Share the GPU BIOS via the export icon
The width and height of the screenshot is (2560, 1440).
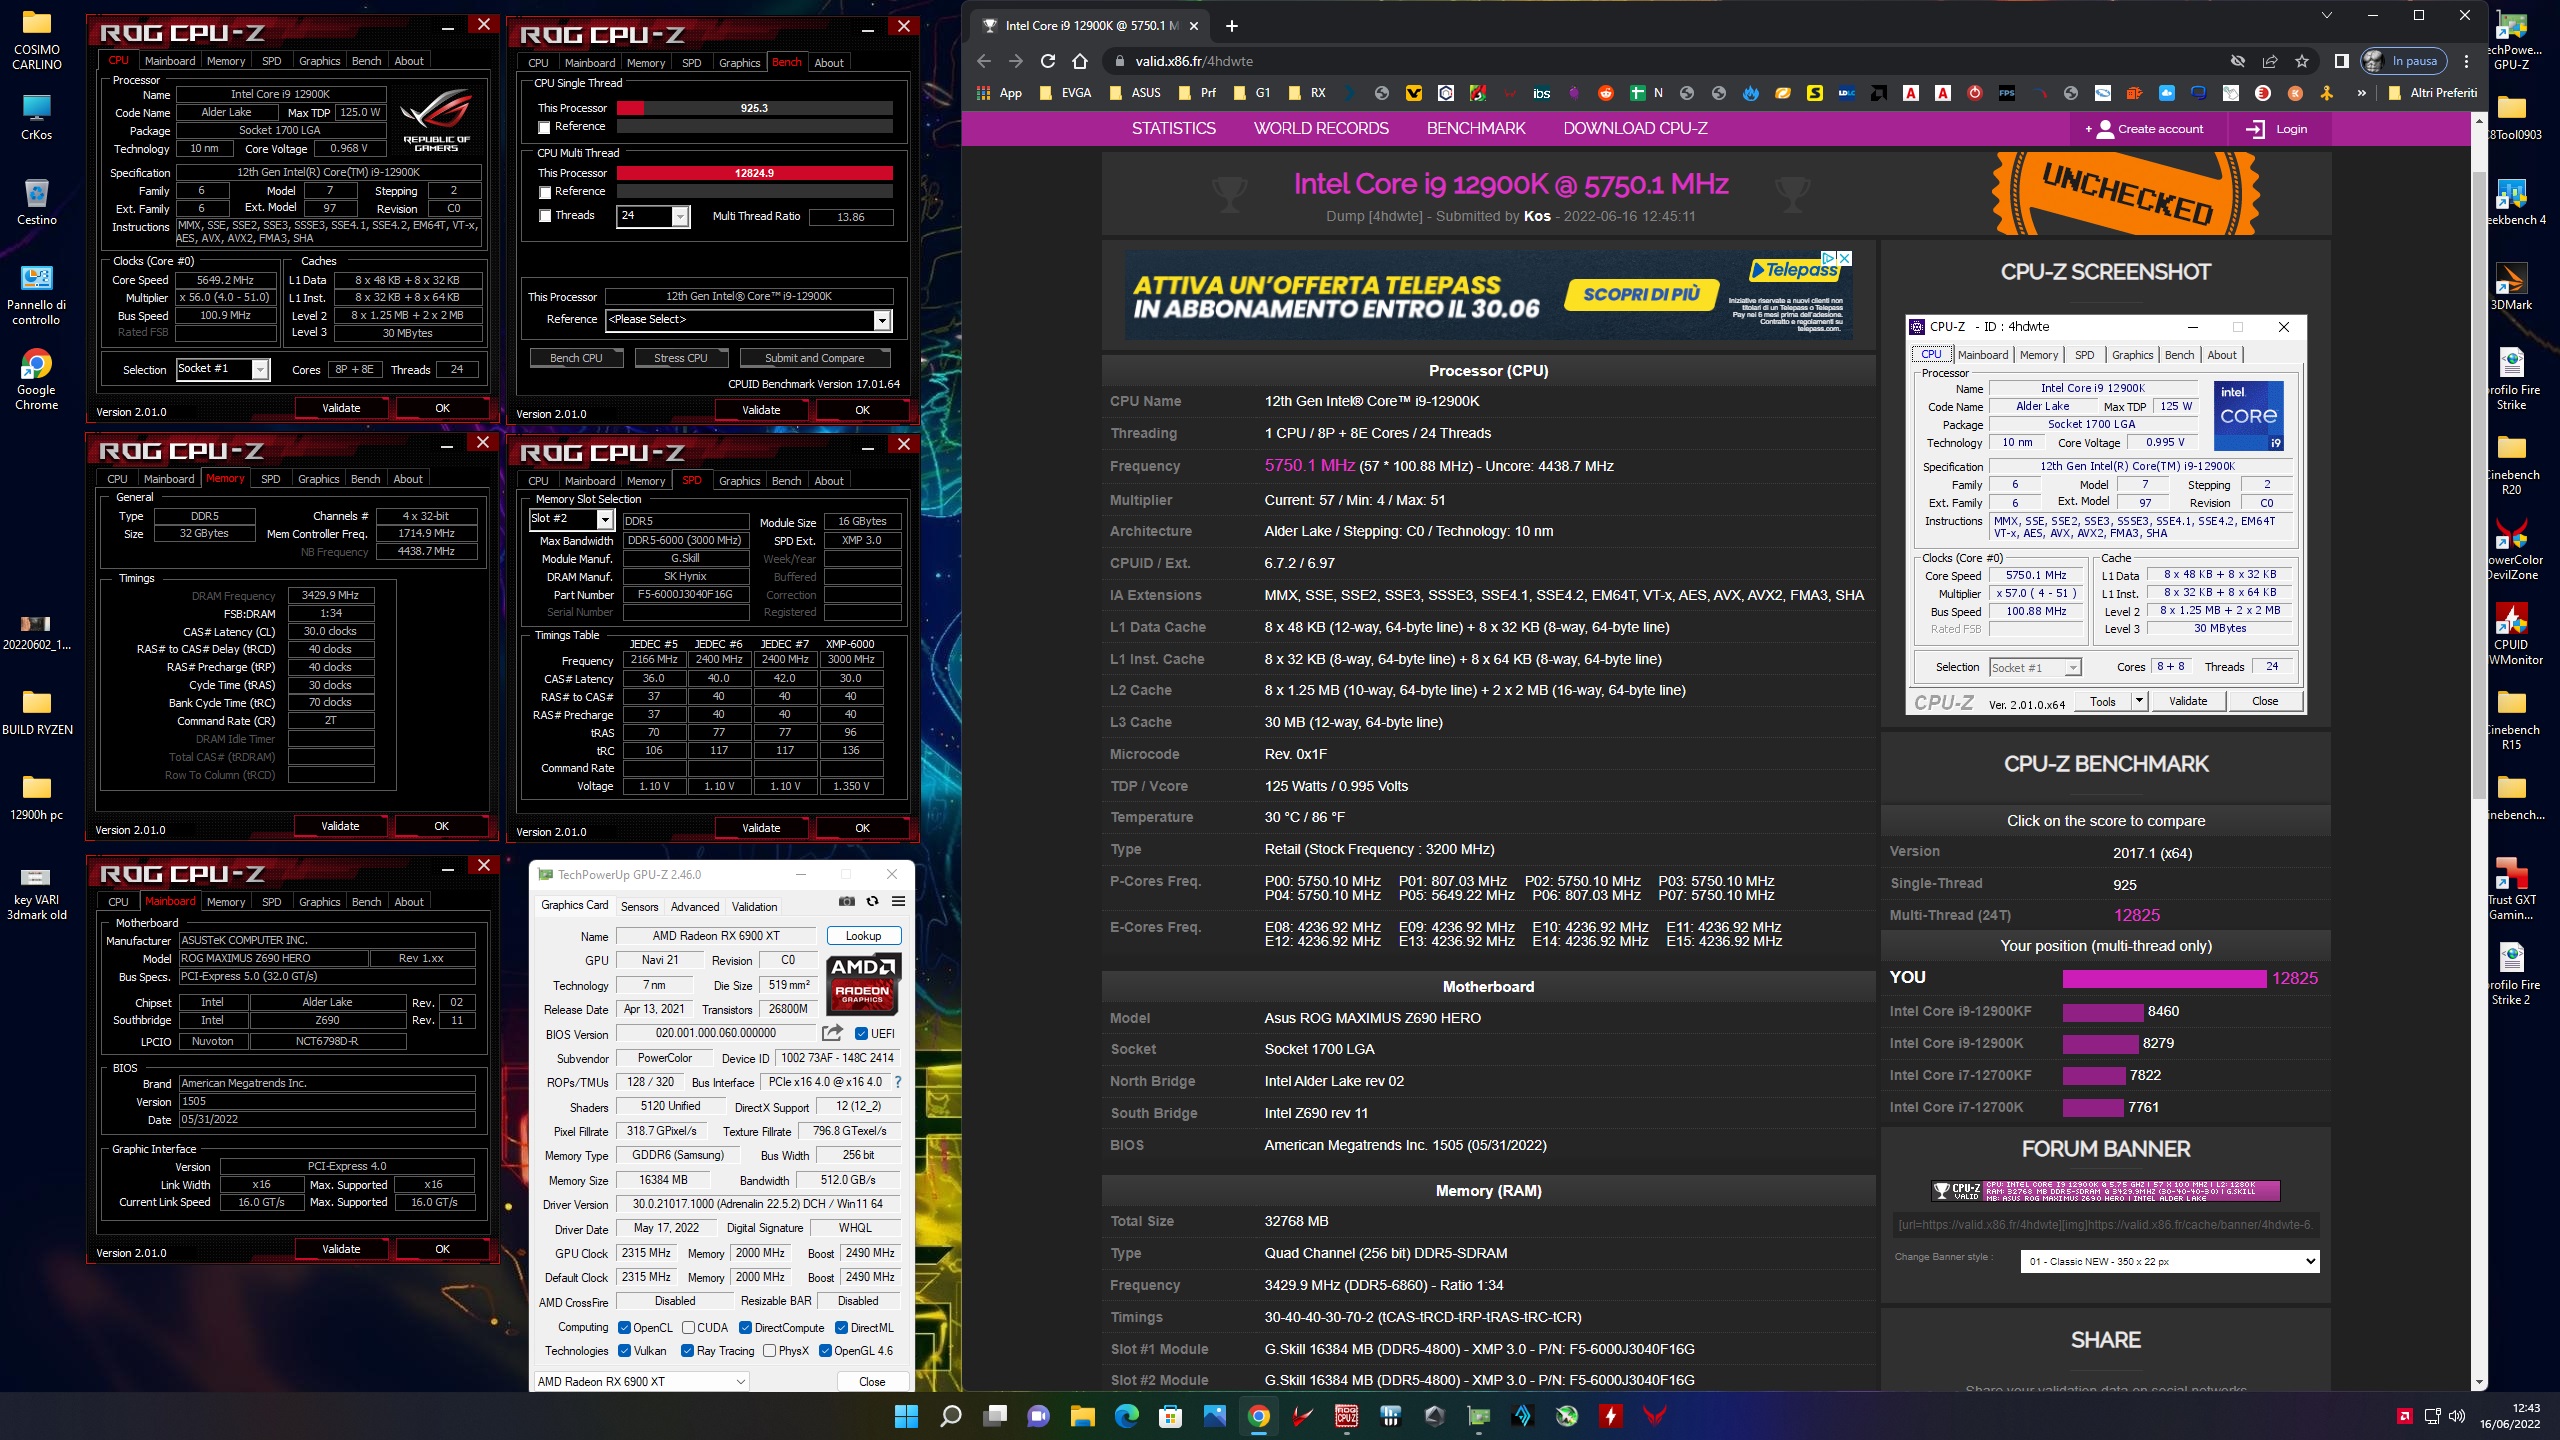[x=832, y=1033]
